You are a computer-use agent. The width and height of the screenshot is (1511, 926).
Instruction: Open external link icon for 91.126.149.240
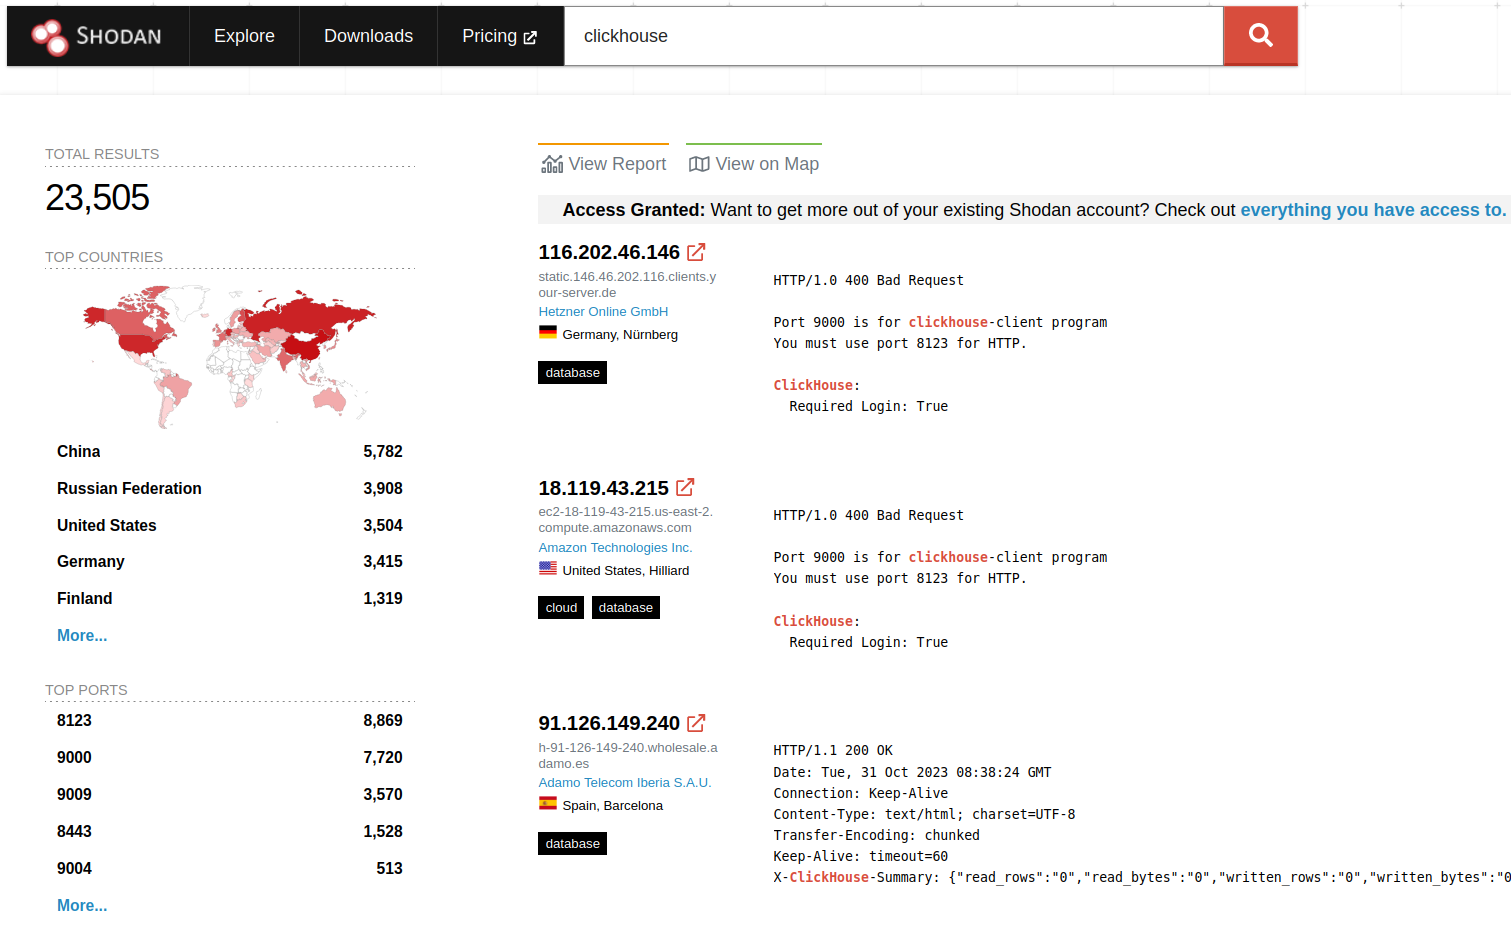pyautogui.click(x=696, y=723)
